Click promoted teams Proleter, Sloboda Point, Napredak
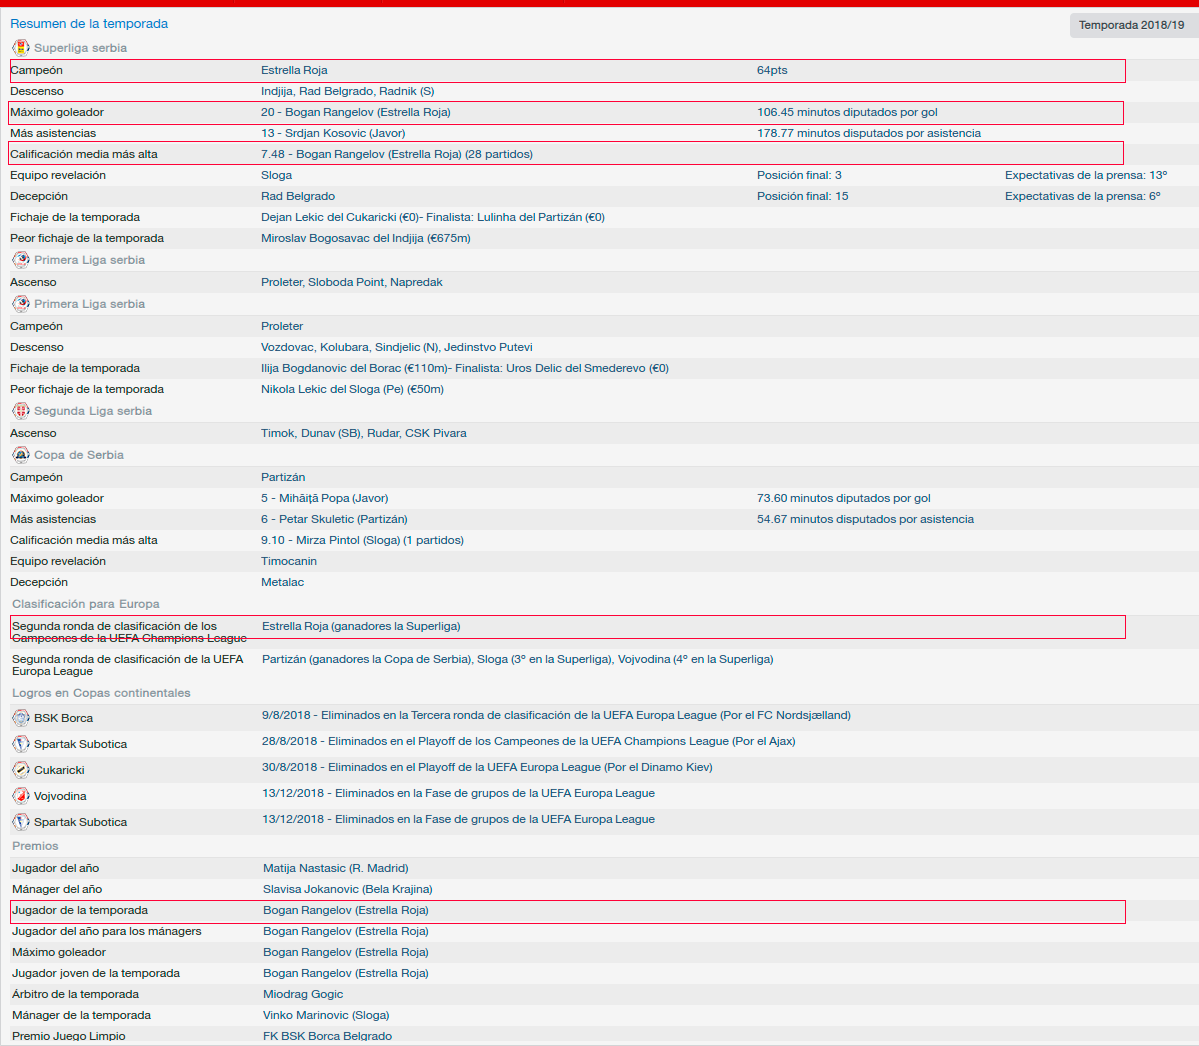 pyautogui.click(x=352, y=282)
